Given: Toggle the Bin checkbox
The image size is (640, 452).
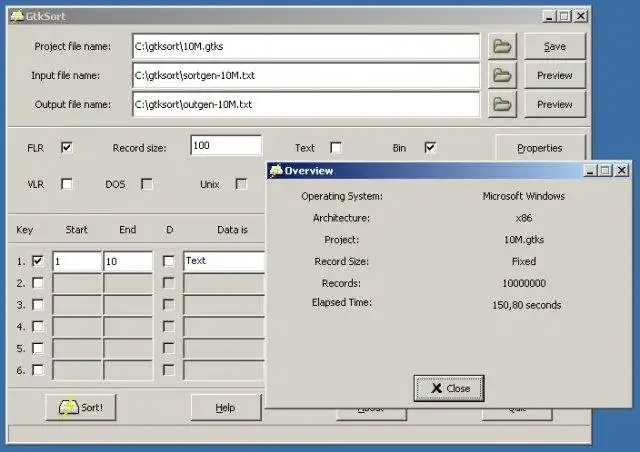Looking at the screenshot, I should (430, 147).
